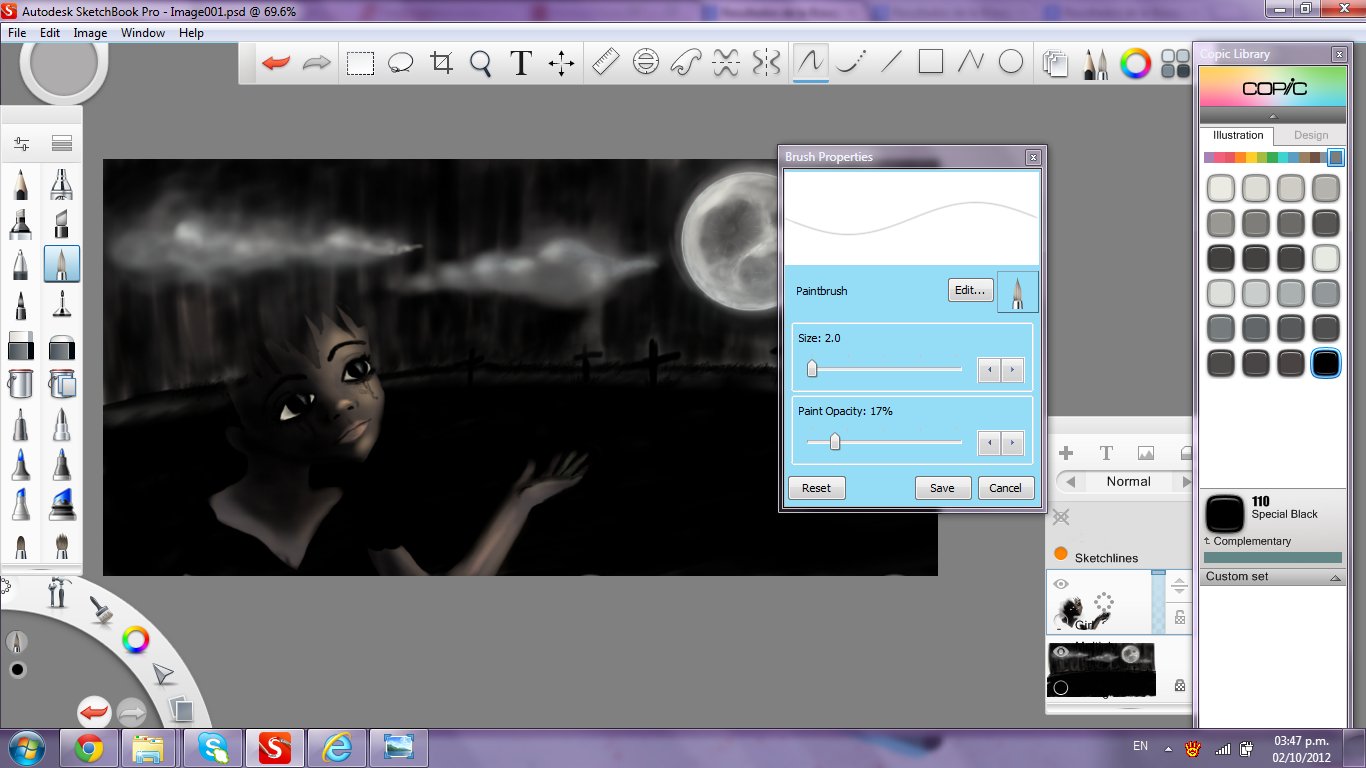Click the teal Complementary color bar
Screen dimensions: 1366x768
[1273, 558]
